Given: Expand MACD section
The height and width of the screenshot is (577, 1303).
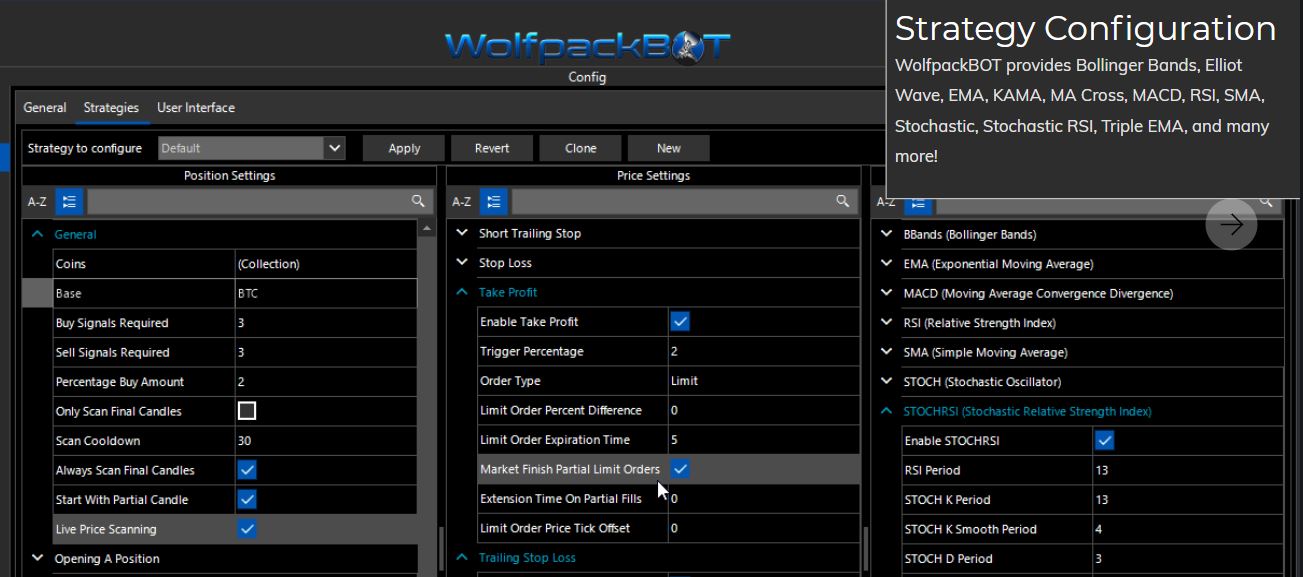Looking at the screenshot, I should coord(886,294).
